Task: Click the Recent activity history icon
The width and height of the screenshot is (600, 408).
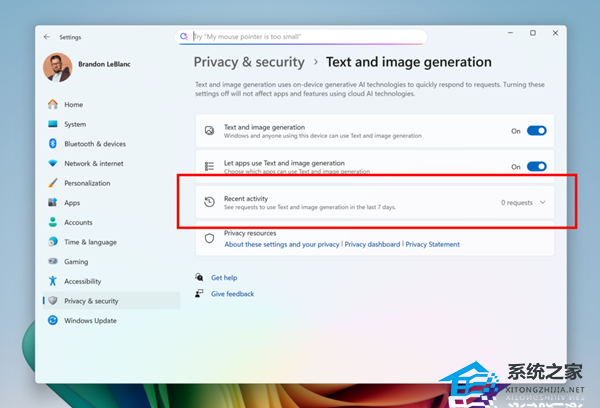Action: pos(209,202)
